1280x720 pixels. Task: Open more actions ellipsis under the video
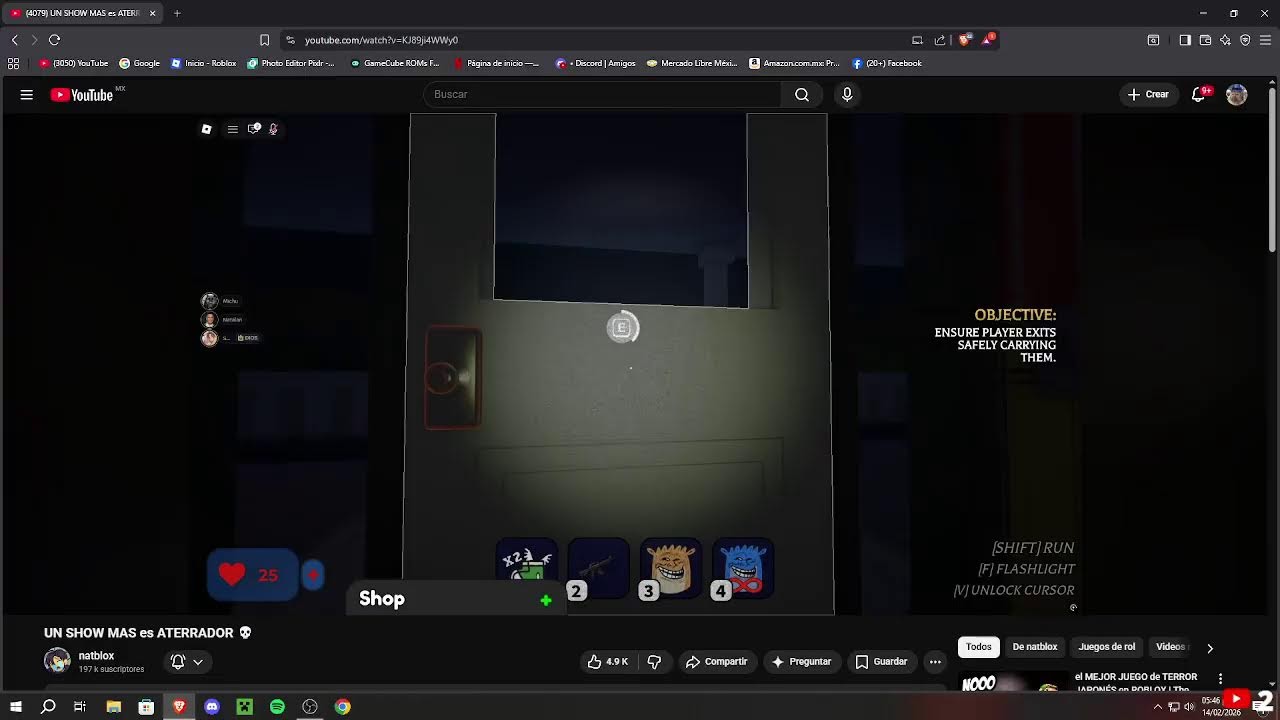(x=935, y=661)
